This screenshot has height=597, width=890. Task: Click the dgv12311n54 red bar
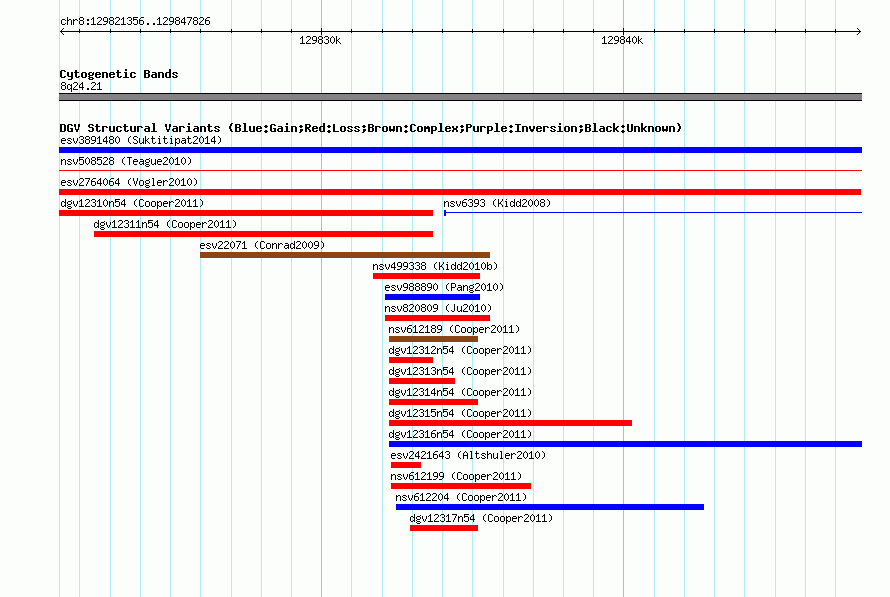pyautogui.click(x=263, y=234)
